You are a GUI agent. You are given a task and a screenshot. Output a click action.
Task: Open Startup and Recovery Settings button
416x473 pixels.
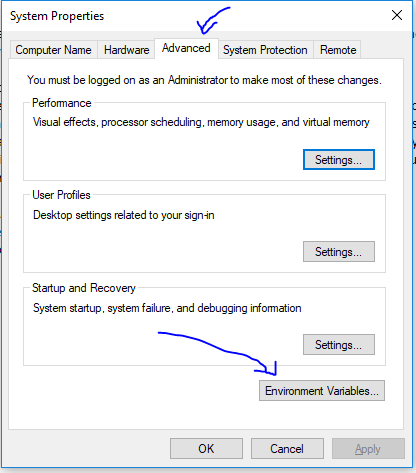[x=339, y=344]
